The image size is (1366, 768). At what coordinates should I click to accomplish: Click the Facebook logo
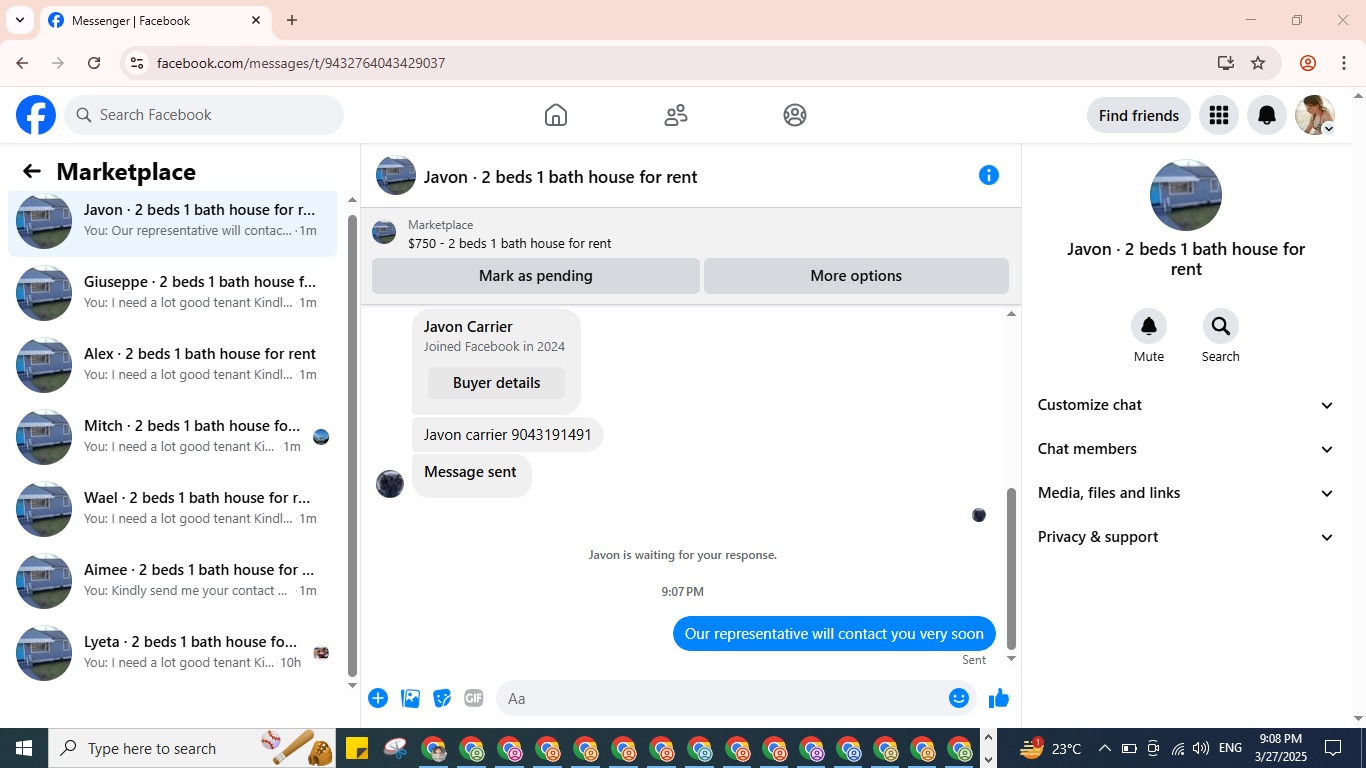pyautogui.click(x=36, y=115)
